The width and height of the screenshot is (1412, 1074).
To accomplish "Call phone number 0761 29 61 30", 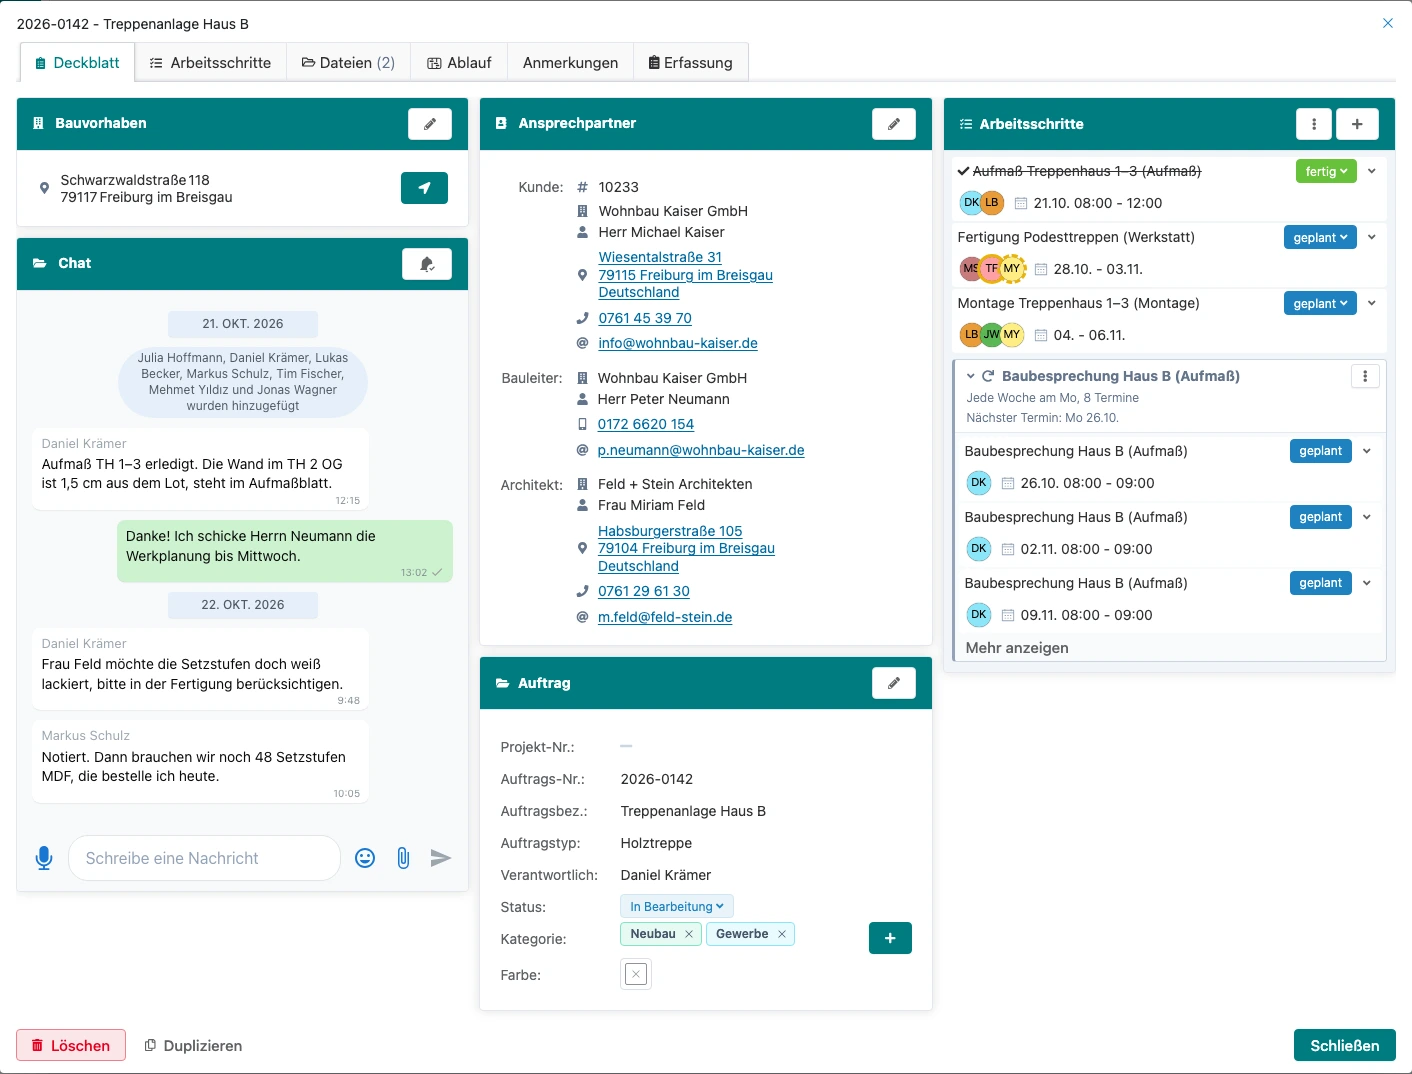I will click(644, 591).
